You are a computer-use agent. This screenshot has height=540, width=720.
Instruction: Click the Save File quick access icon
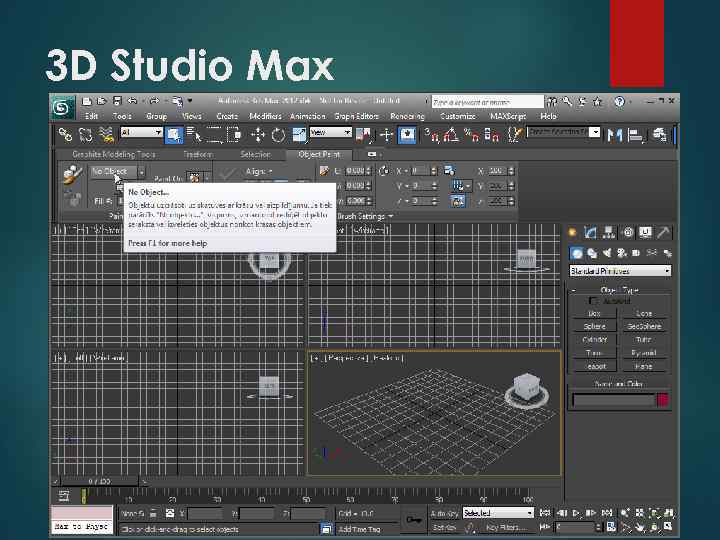117,101
